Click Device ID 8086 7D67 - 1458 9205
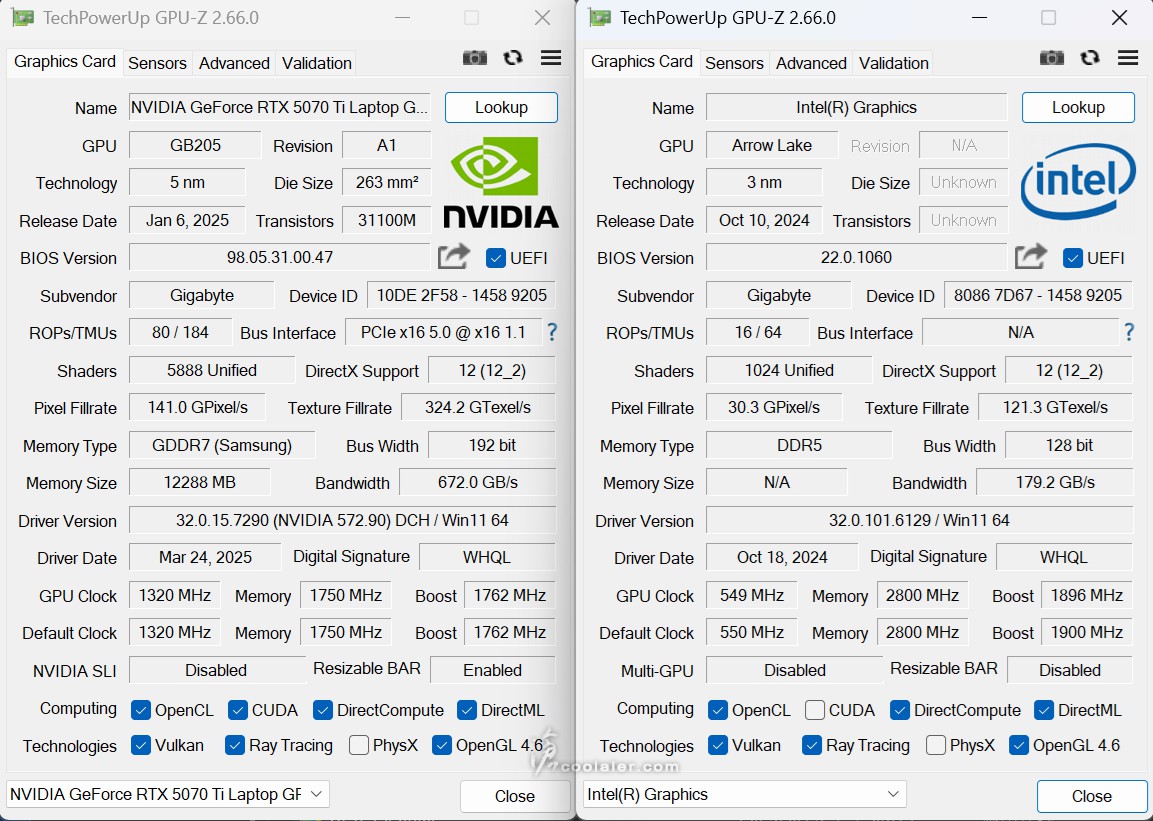The width and height of the screenshot is (1153, 821). pyautogui.click(x=1038, y=295)
